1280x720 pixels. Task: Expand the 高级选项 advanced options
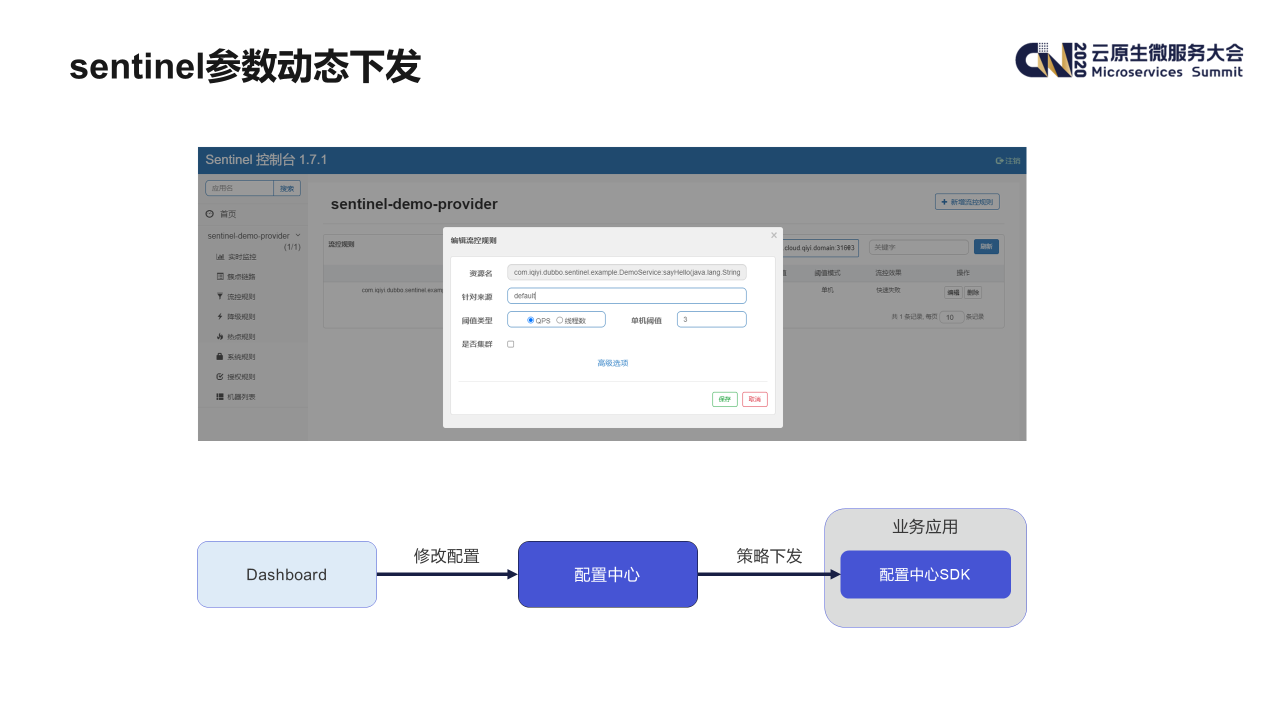[x=613, y=363]
